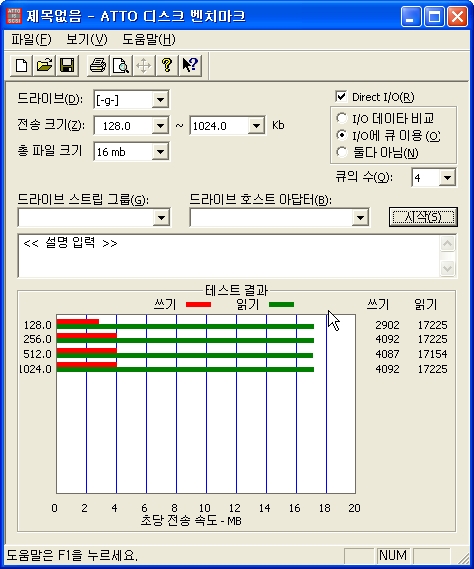
Task: Click the 512.0 row label in chart
Action: tap(37, 354)
